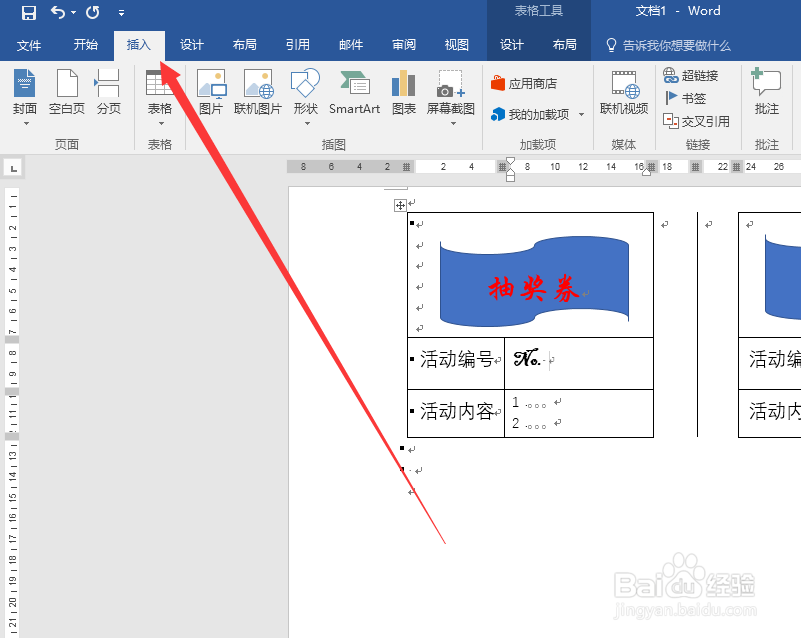Switch to the 开始 ribbon tab
The image size is (801, 638).
85,45
